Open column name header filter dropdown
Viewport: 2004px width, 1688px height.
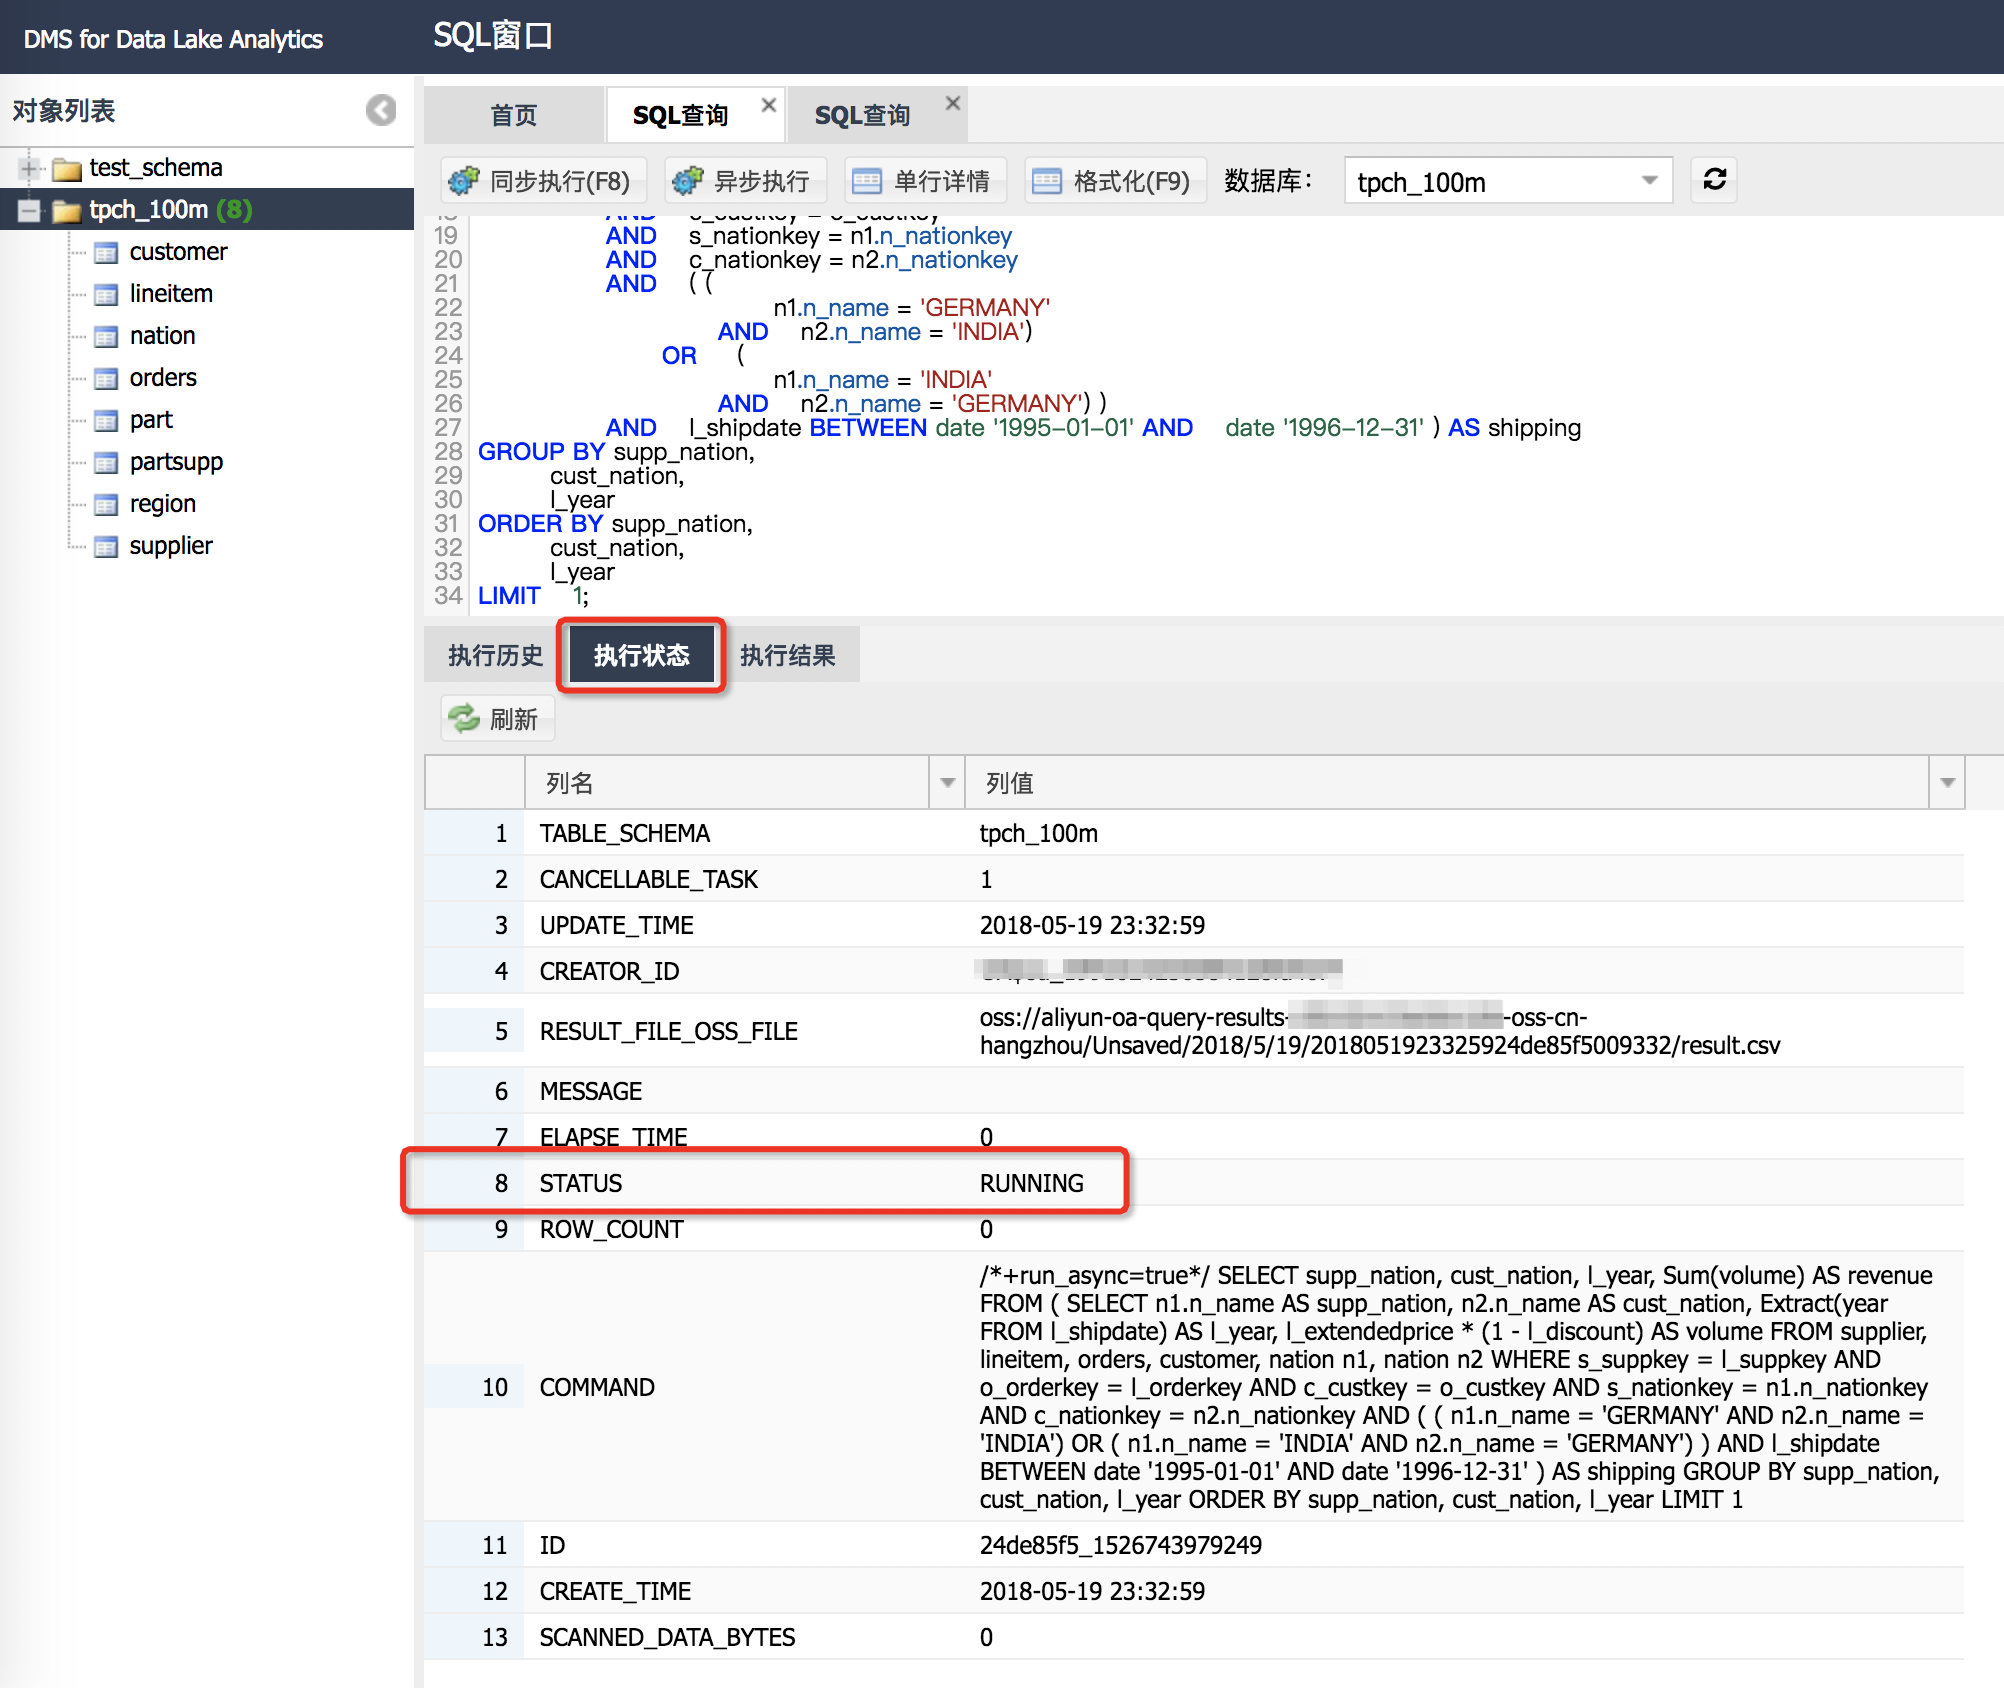coord(946,782)
